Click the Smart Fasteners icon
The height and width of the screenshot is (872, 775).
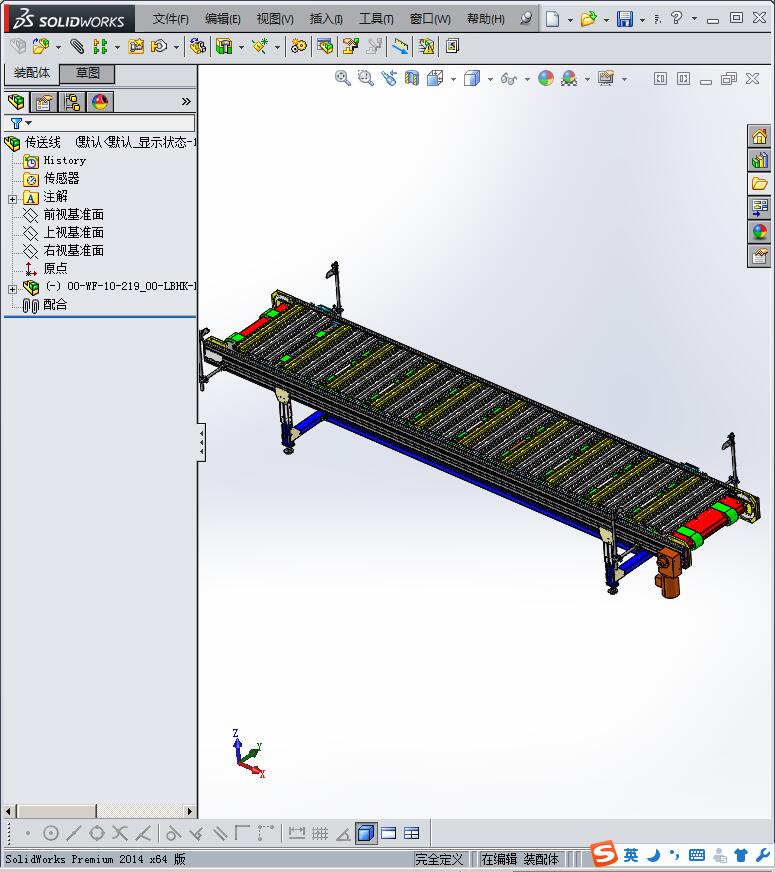click(x=136, y=46)
